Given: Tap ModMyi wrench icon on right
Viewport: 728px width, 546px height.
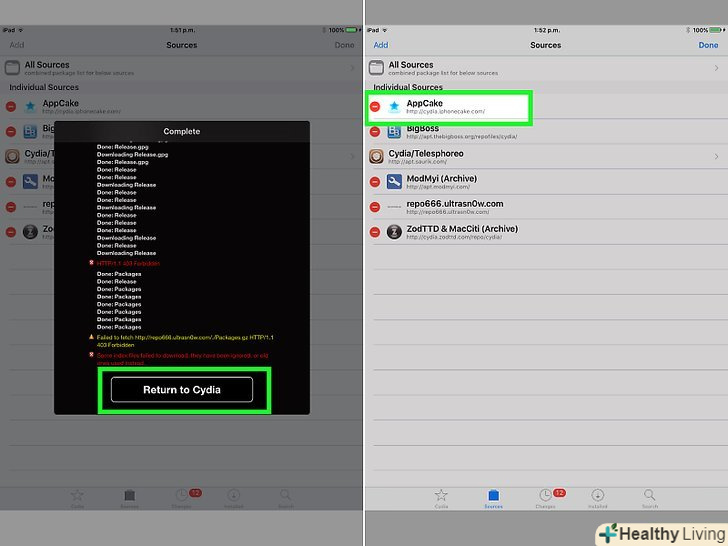Looking at the screenshot, I should pos(394,182).
